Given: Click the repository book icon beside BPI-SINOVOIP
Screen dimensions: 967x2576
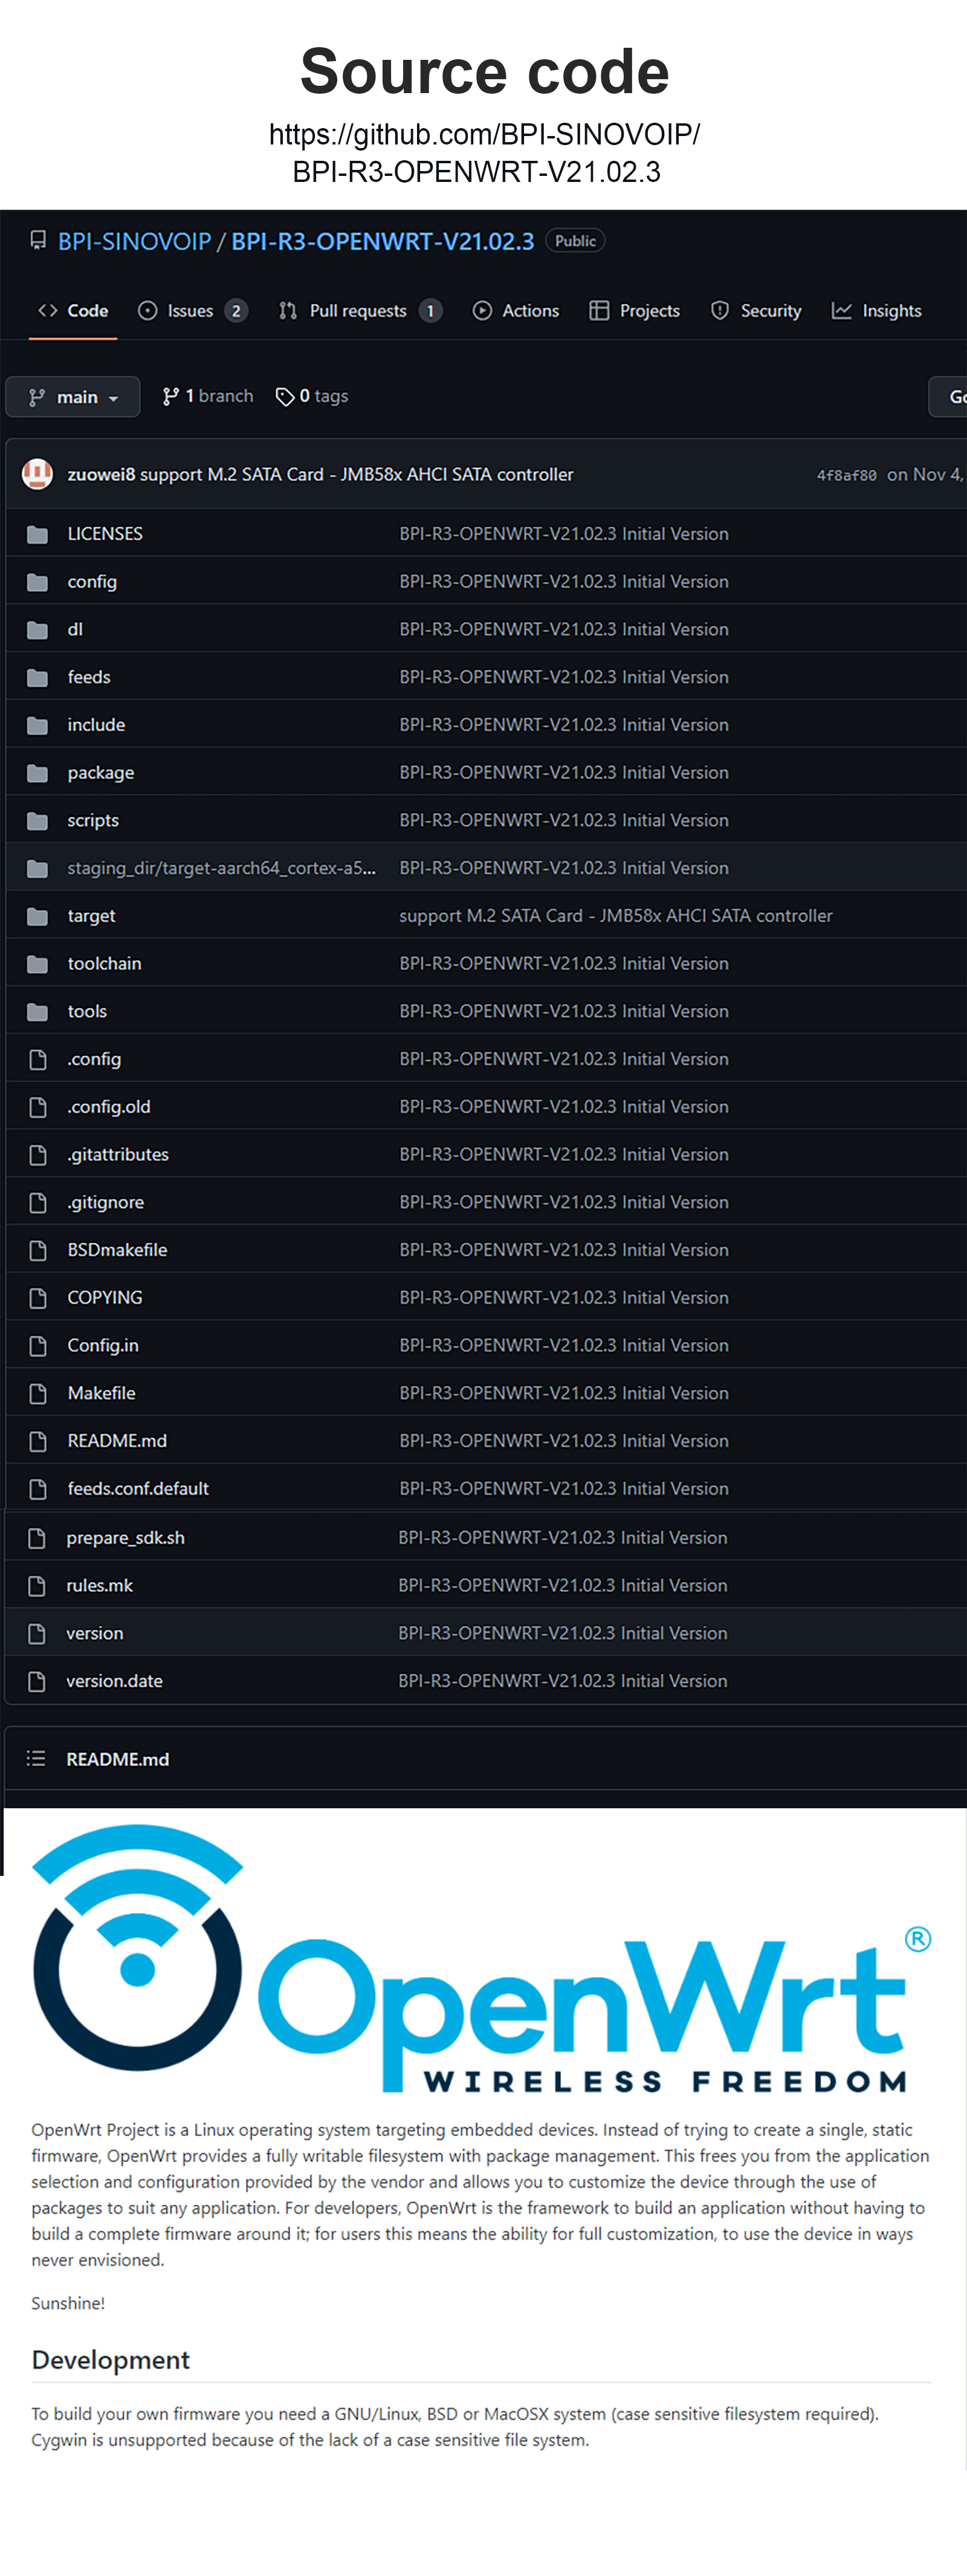Looking at the screenshot, I should click(x=38, y=241).
